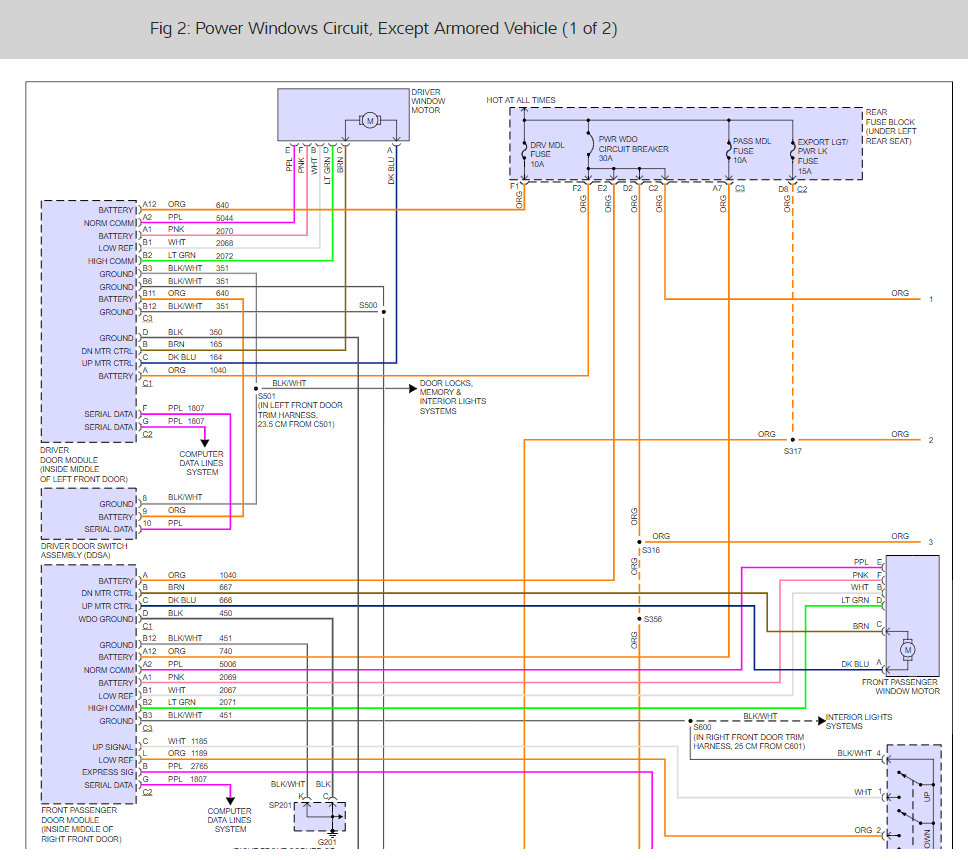Click the 'WDO GROUND' pin label
This screenshot has width=968, height=860.
[106, 619]
